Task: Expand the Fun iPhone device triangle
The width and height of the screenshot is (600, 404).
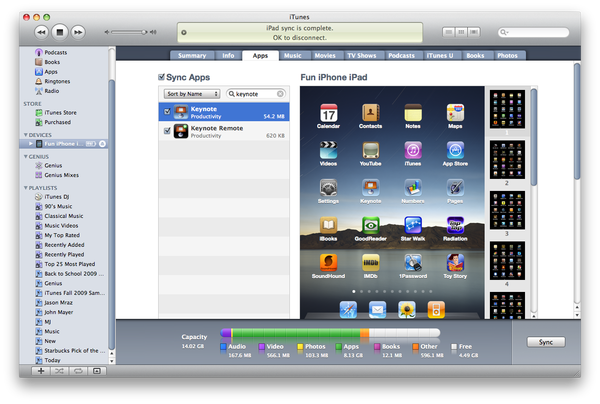Action: [31, 144]
